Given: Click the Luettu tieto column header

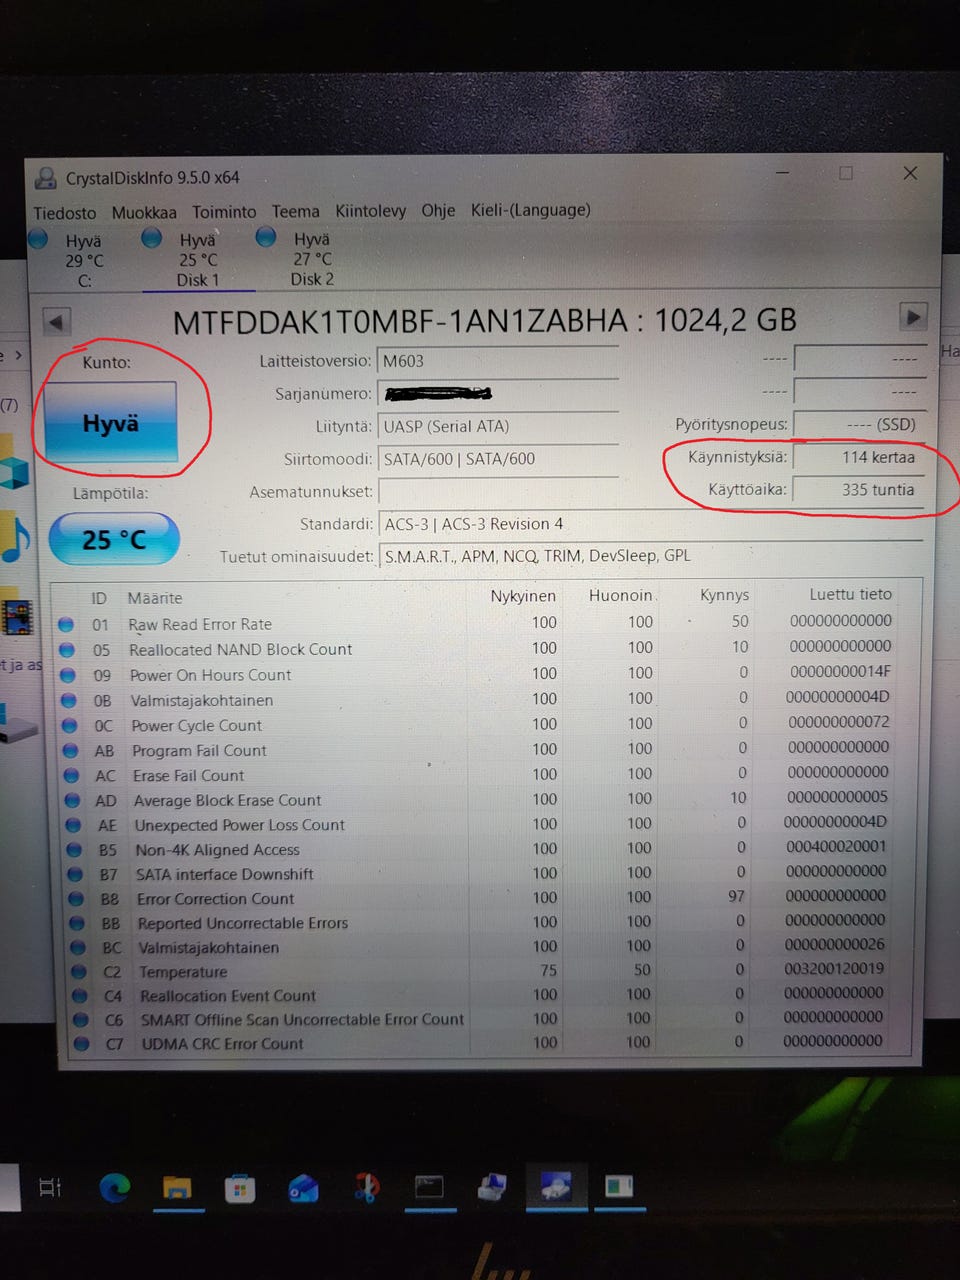Looking at the screenshot, I should [850, 593].
